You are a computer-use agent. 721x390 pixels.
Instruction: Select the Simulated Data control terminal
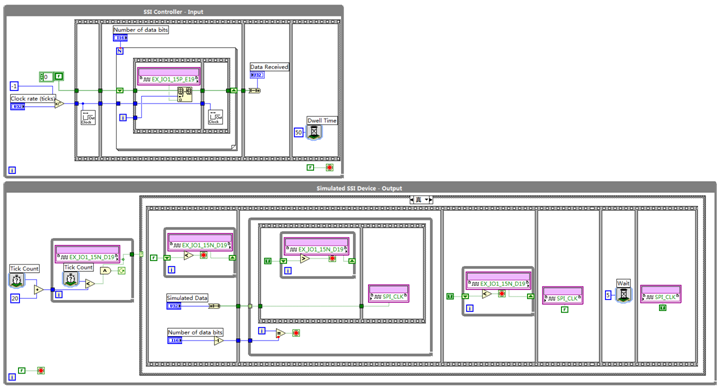(174, 306)
